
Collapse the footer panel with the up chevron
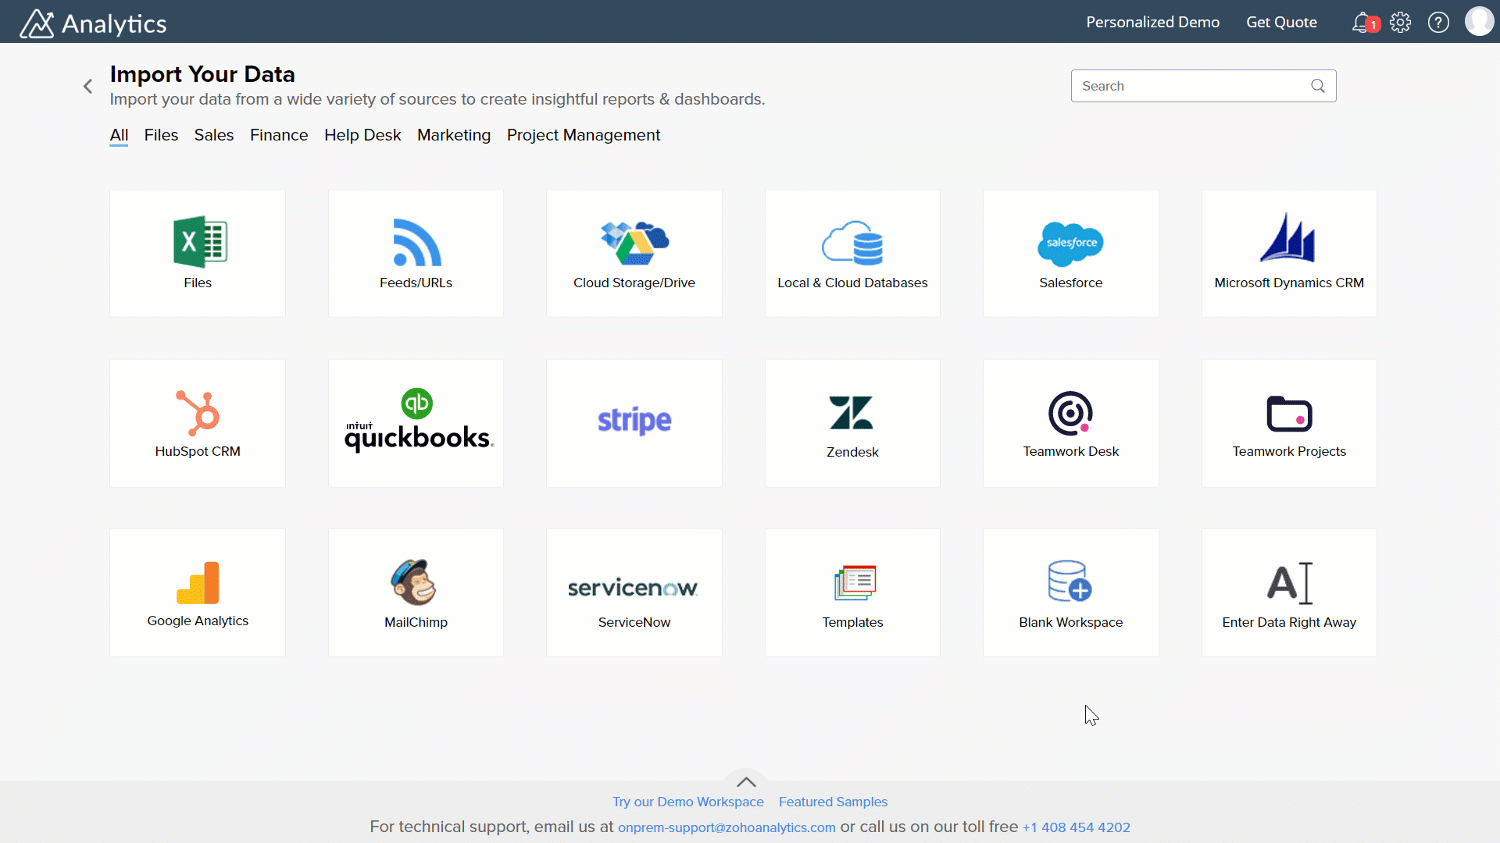click(x=746, y=781)
